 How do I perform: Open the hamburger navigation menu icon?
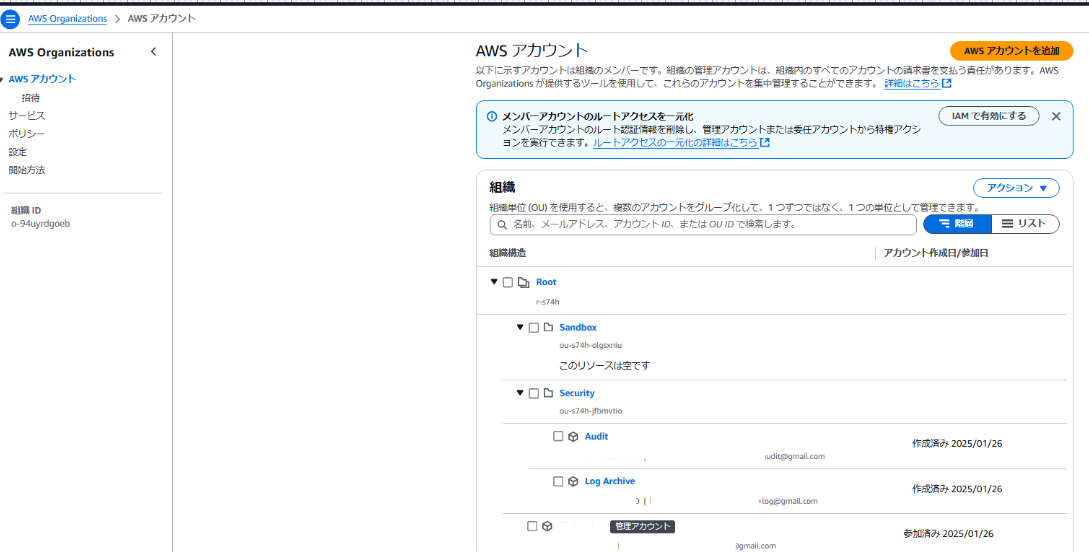pyautogui.click(x=10, y=19)
